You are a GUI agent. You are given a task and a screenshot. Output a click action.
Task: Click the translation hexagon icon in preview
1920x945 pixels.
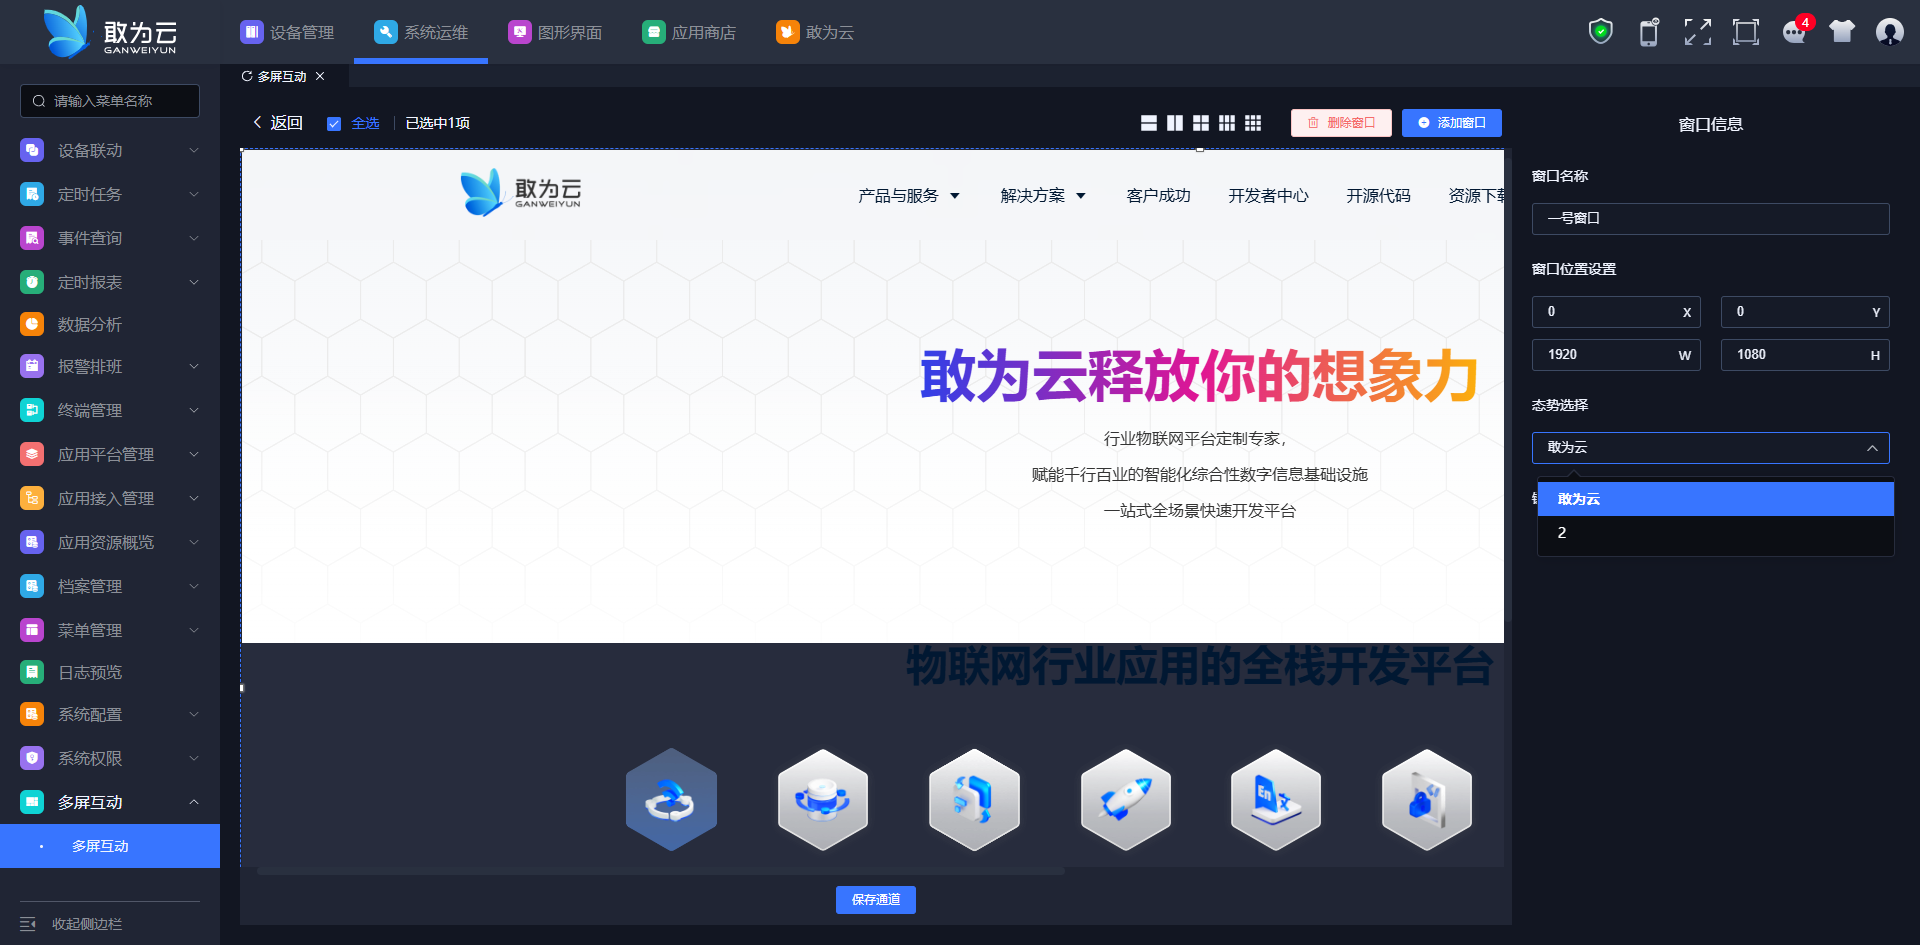1276,800
